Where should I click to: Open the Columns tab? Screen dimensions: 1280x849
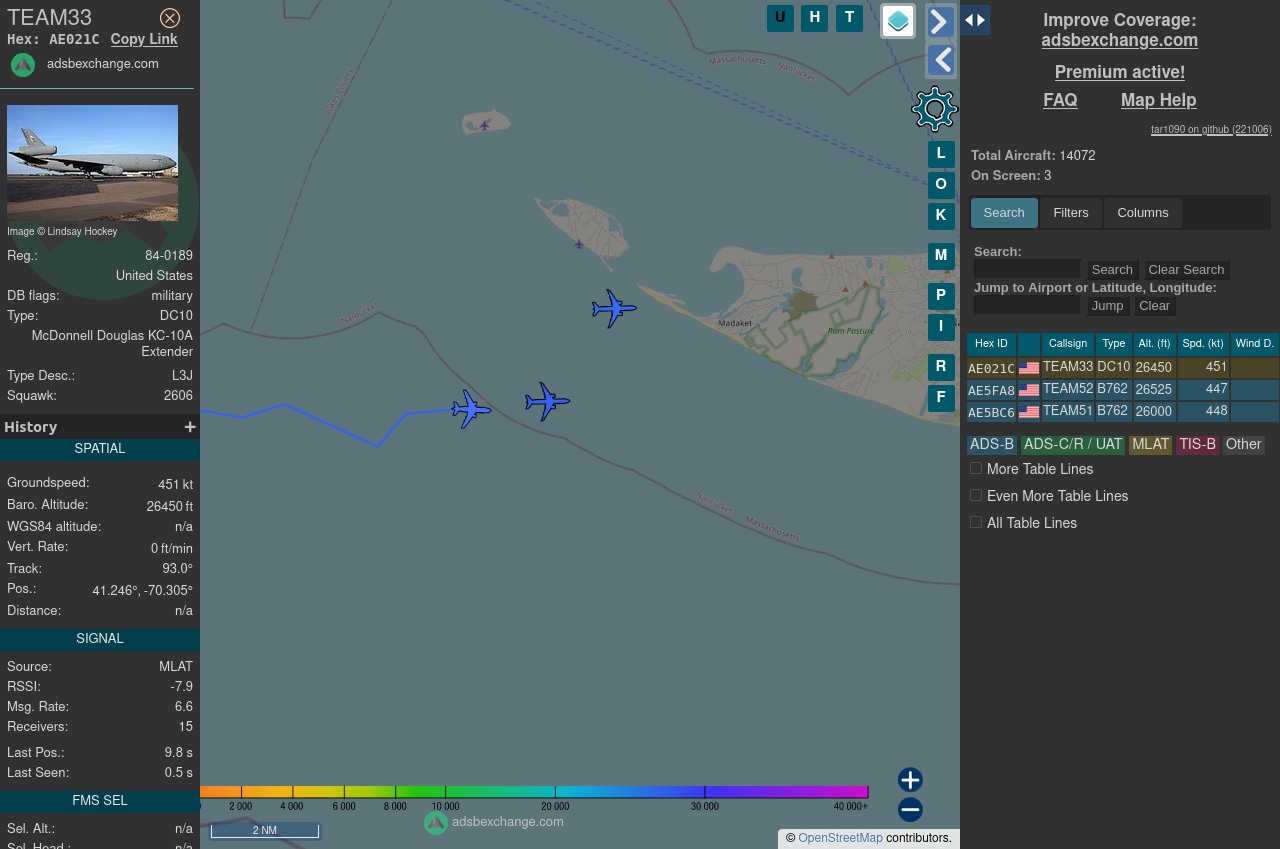click(x=1143, y=213)
